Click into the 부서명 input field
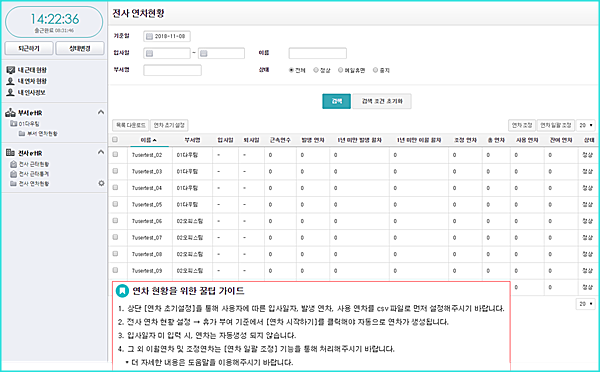 [x=173, y=70]
